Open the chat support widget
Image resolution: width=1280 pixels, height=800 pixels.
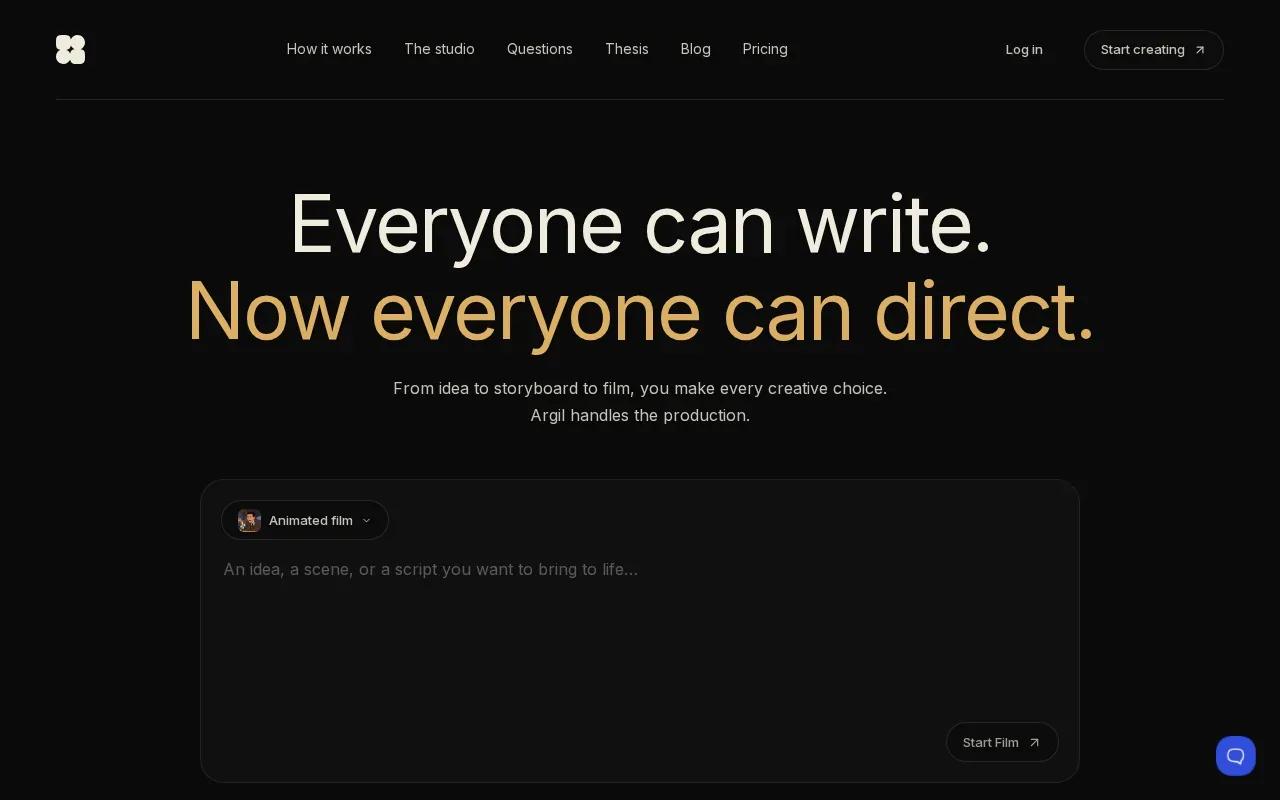pos(1236,756)
